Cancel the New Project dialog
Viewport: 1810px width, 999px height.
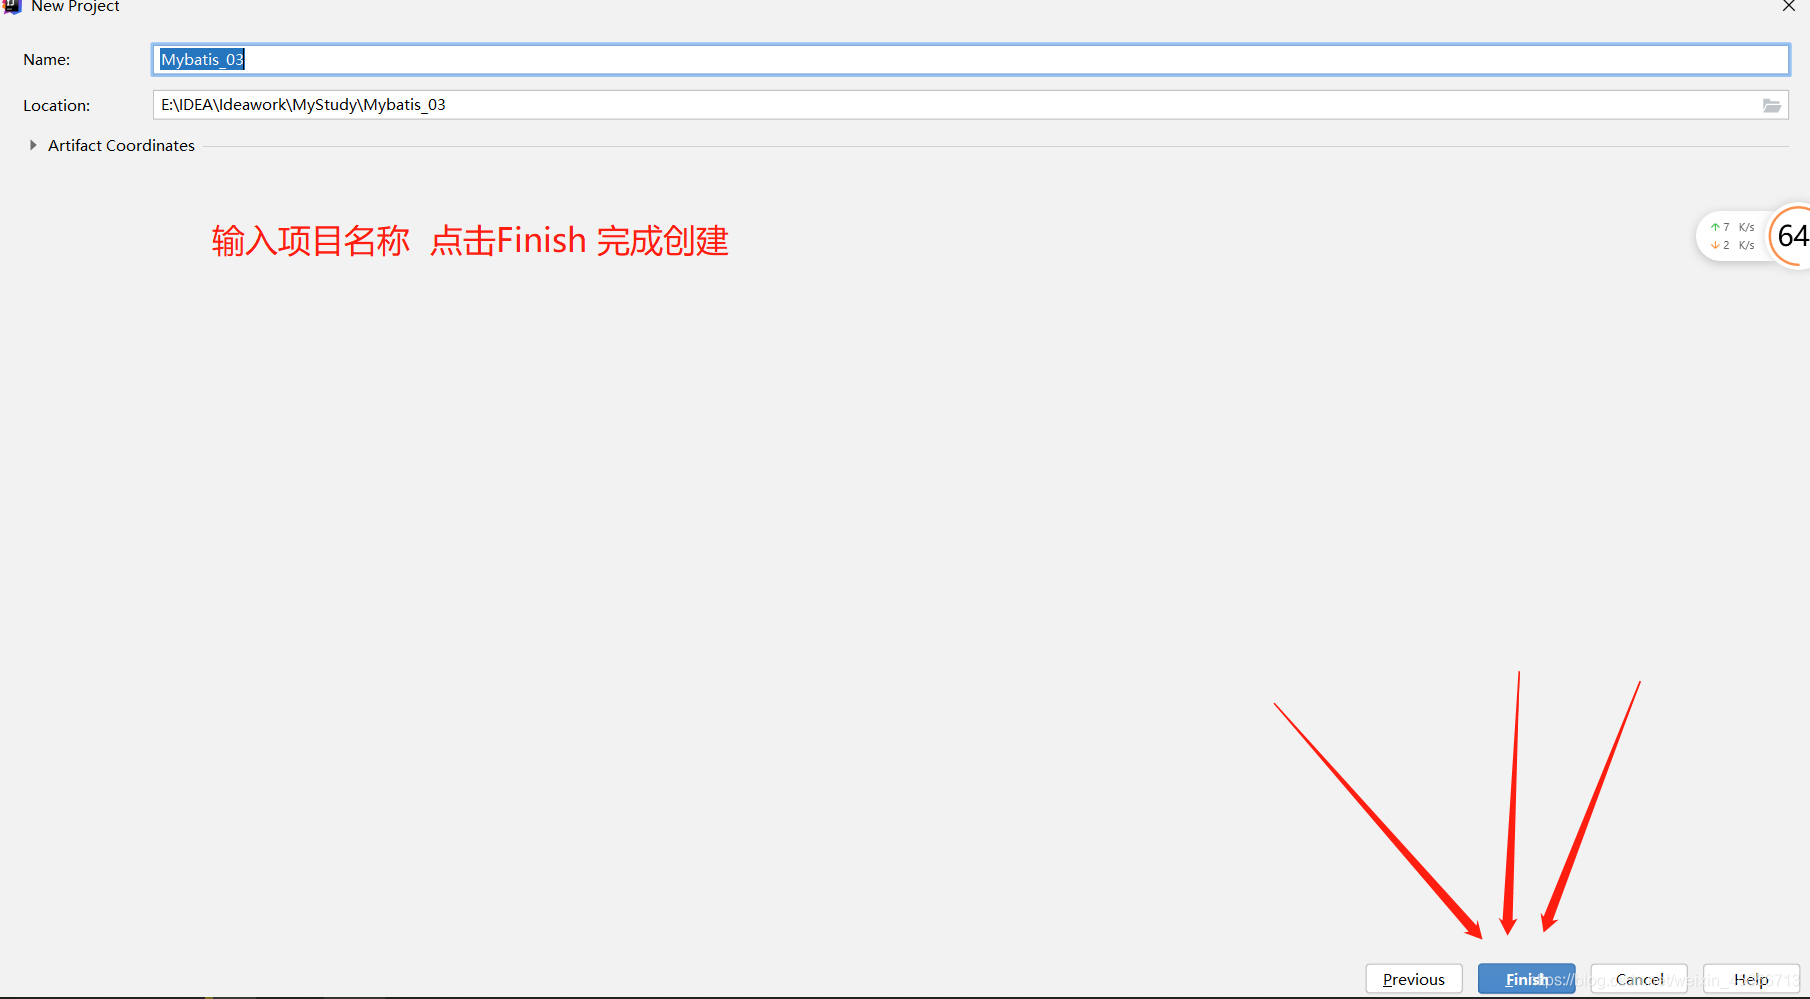click(1639, 979)
